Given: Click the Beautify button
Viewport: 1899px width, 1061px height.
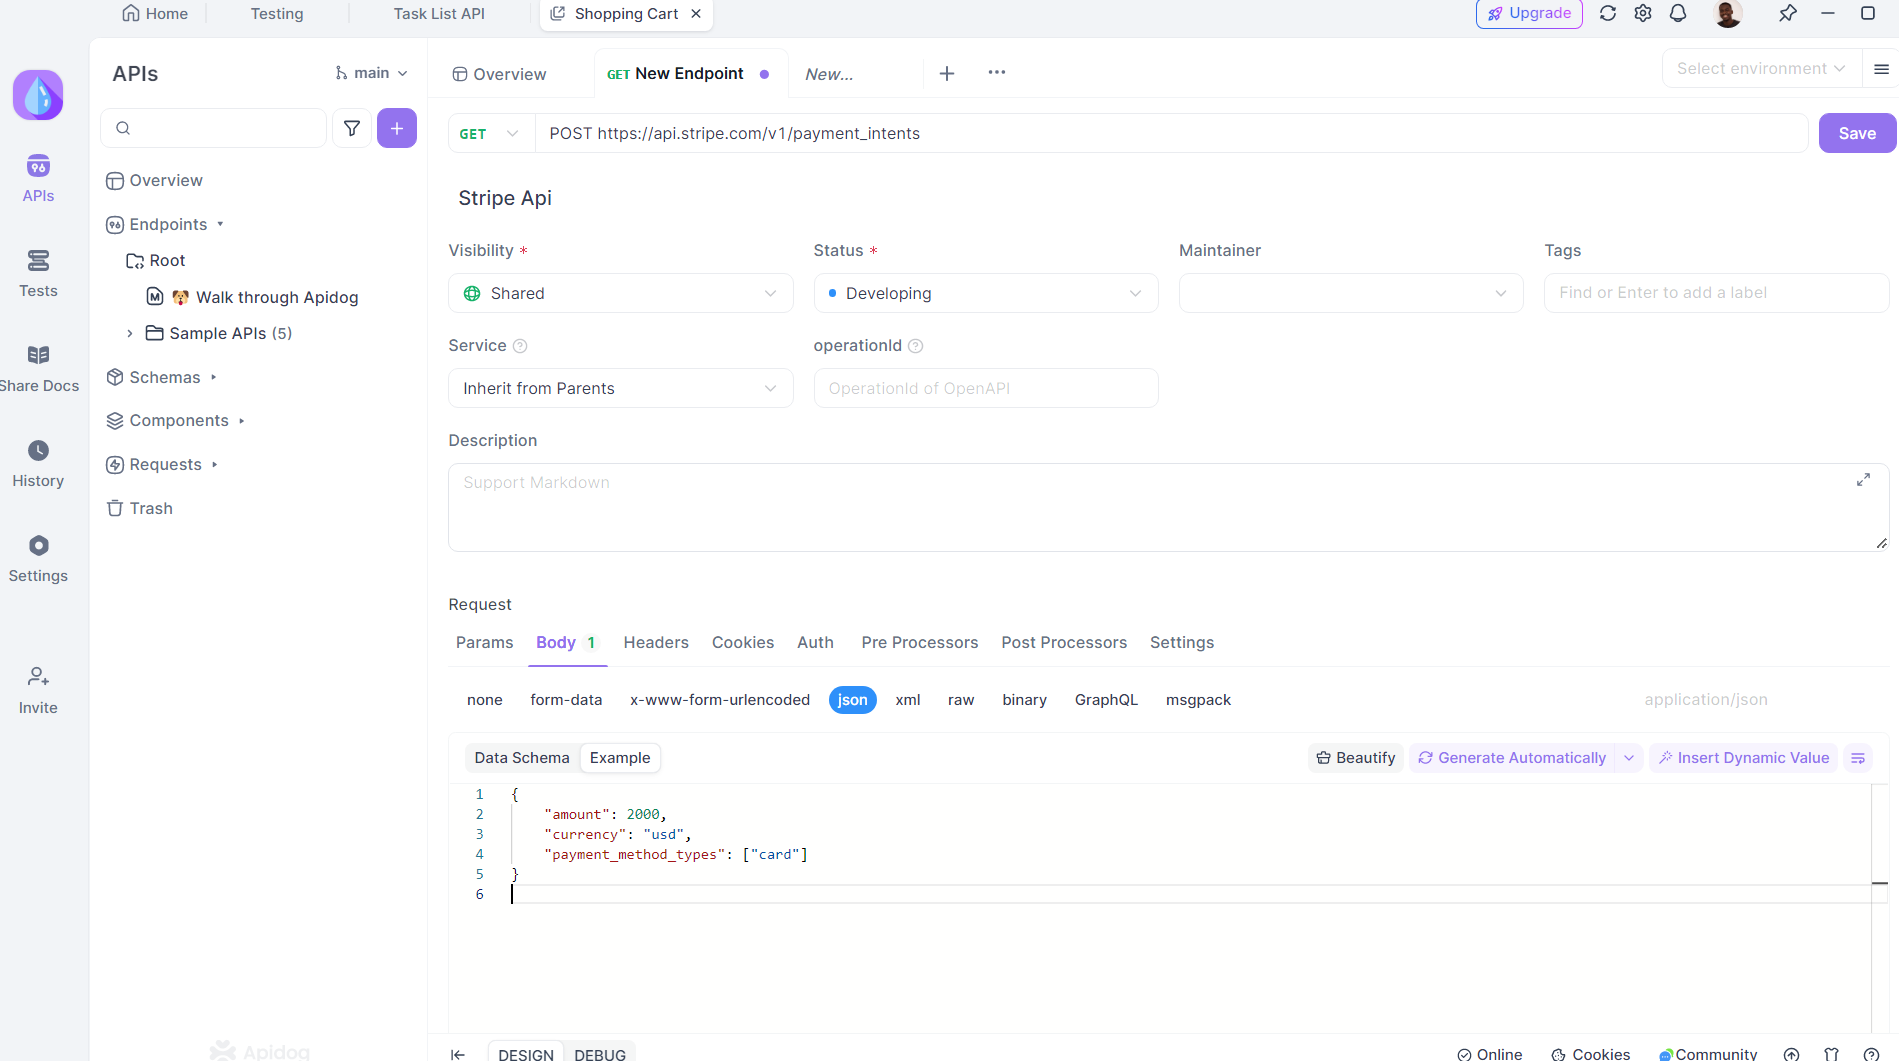Looking at the screenshot, I should (1356, 758).
